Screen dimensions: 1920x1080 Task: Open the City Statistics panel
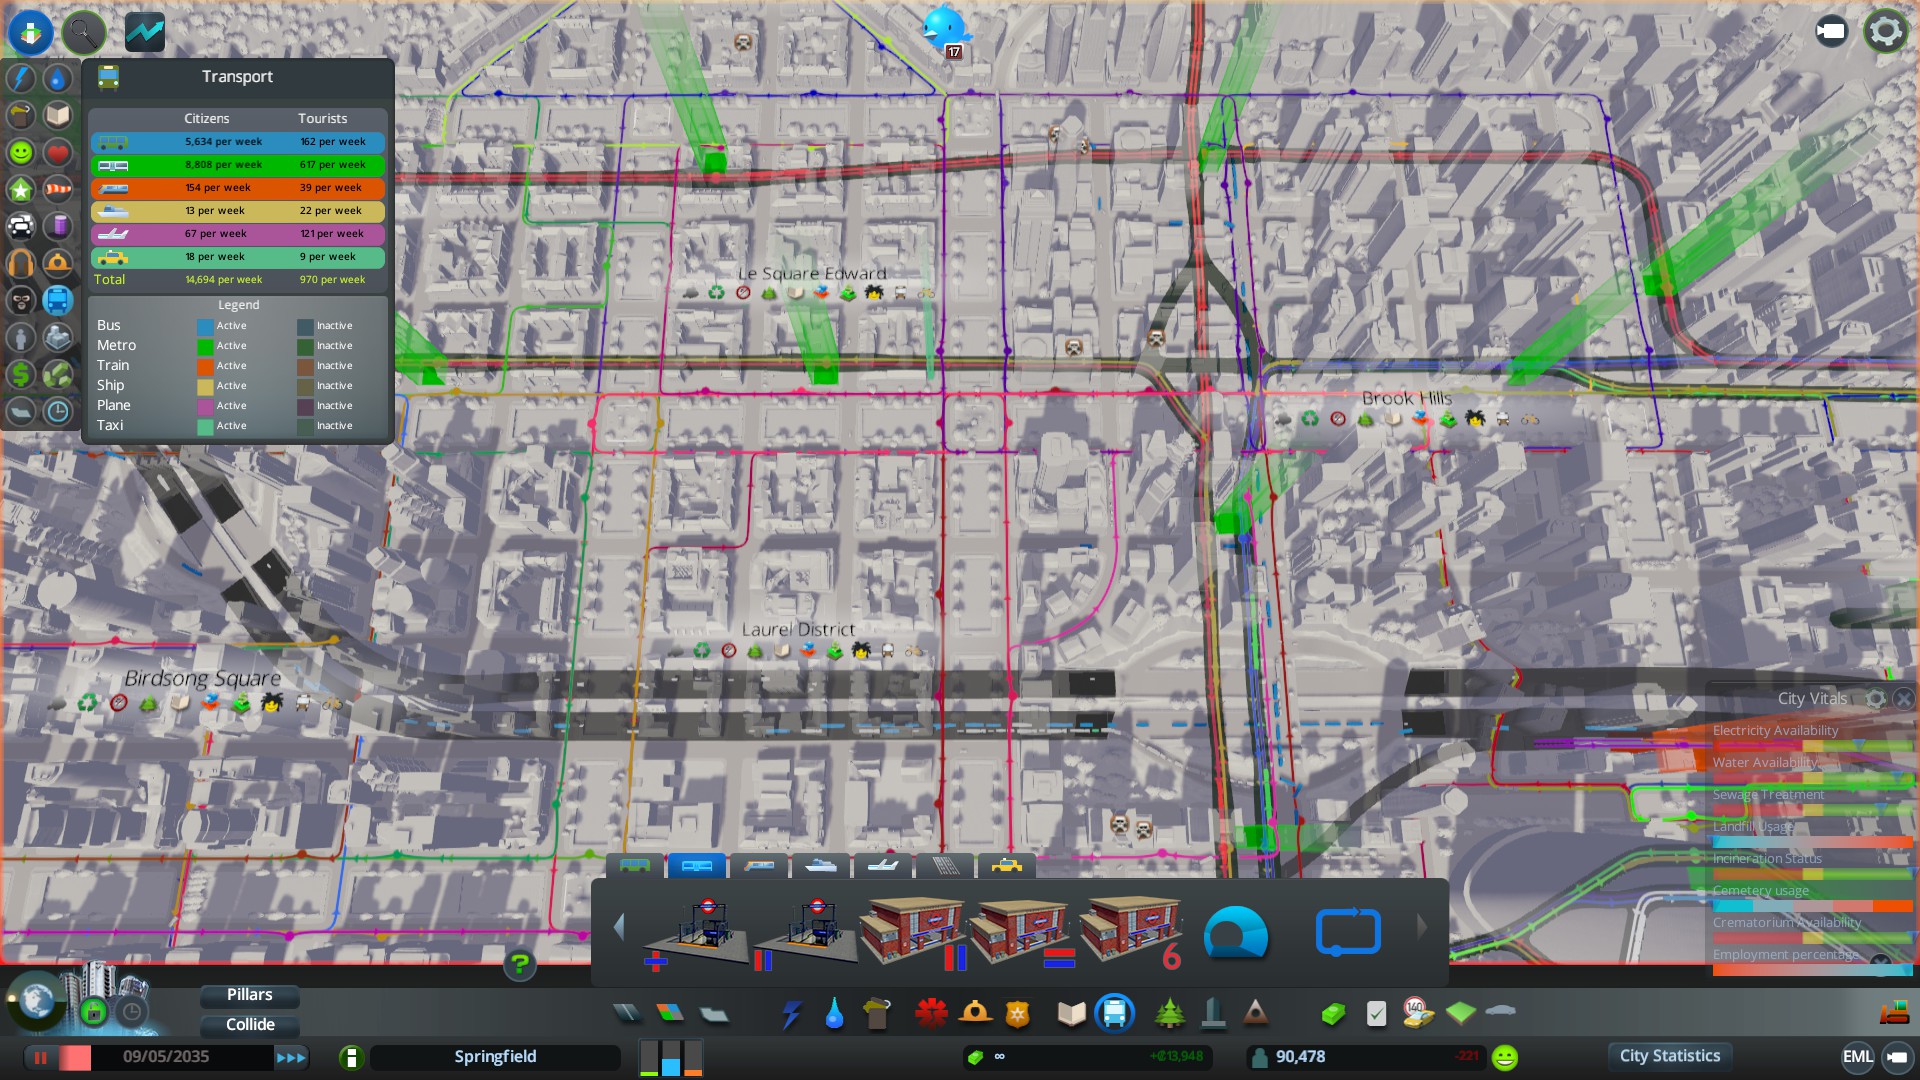pos(1669,1056)
